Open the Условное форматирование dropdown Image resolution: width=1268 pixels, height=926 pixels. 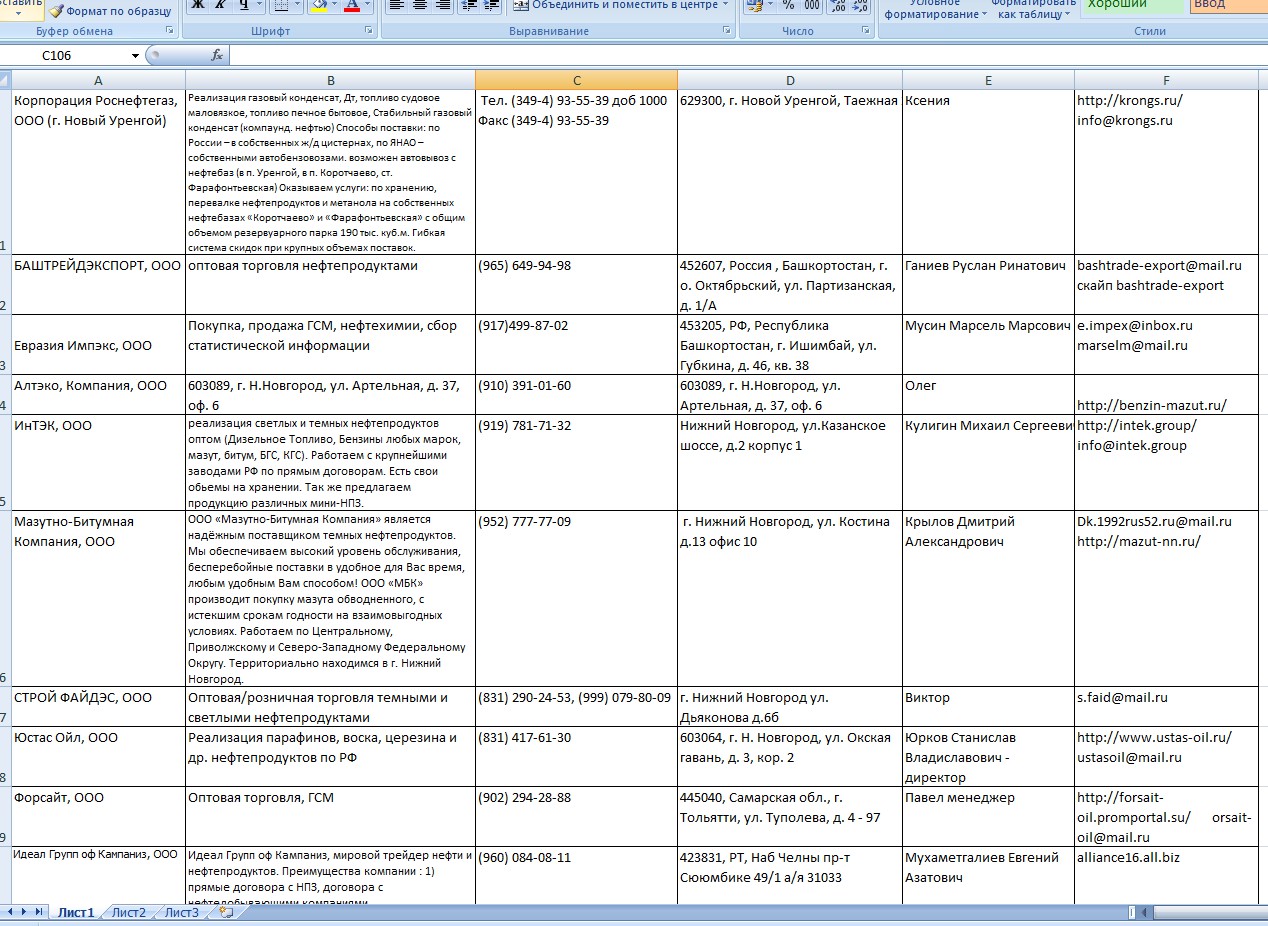[x=936, y=10]
